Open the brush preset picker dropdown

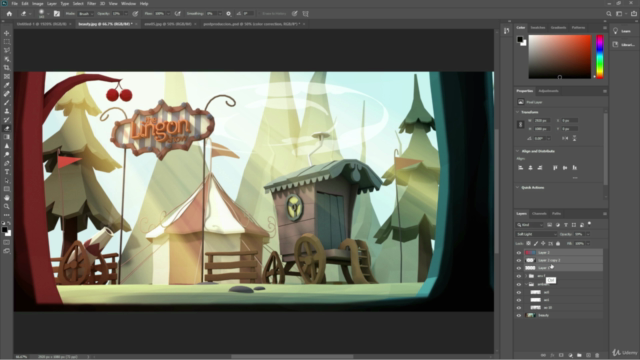click(x=48, y=13)
